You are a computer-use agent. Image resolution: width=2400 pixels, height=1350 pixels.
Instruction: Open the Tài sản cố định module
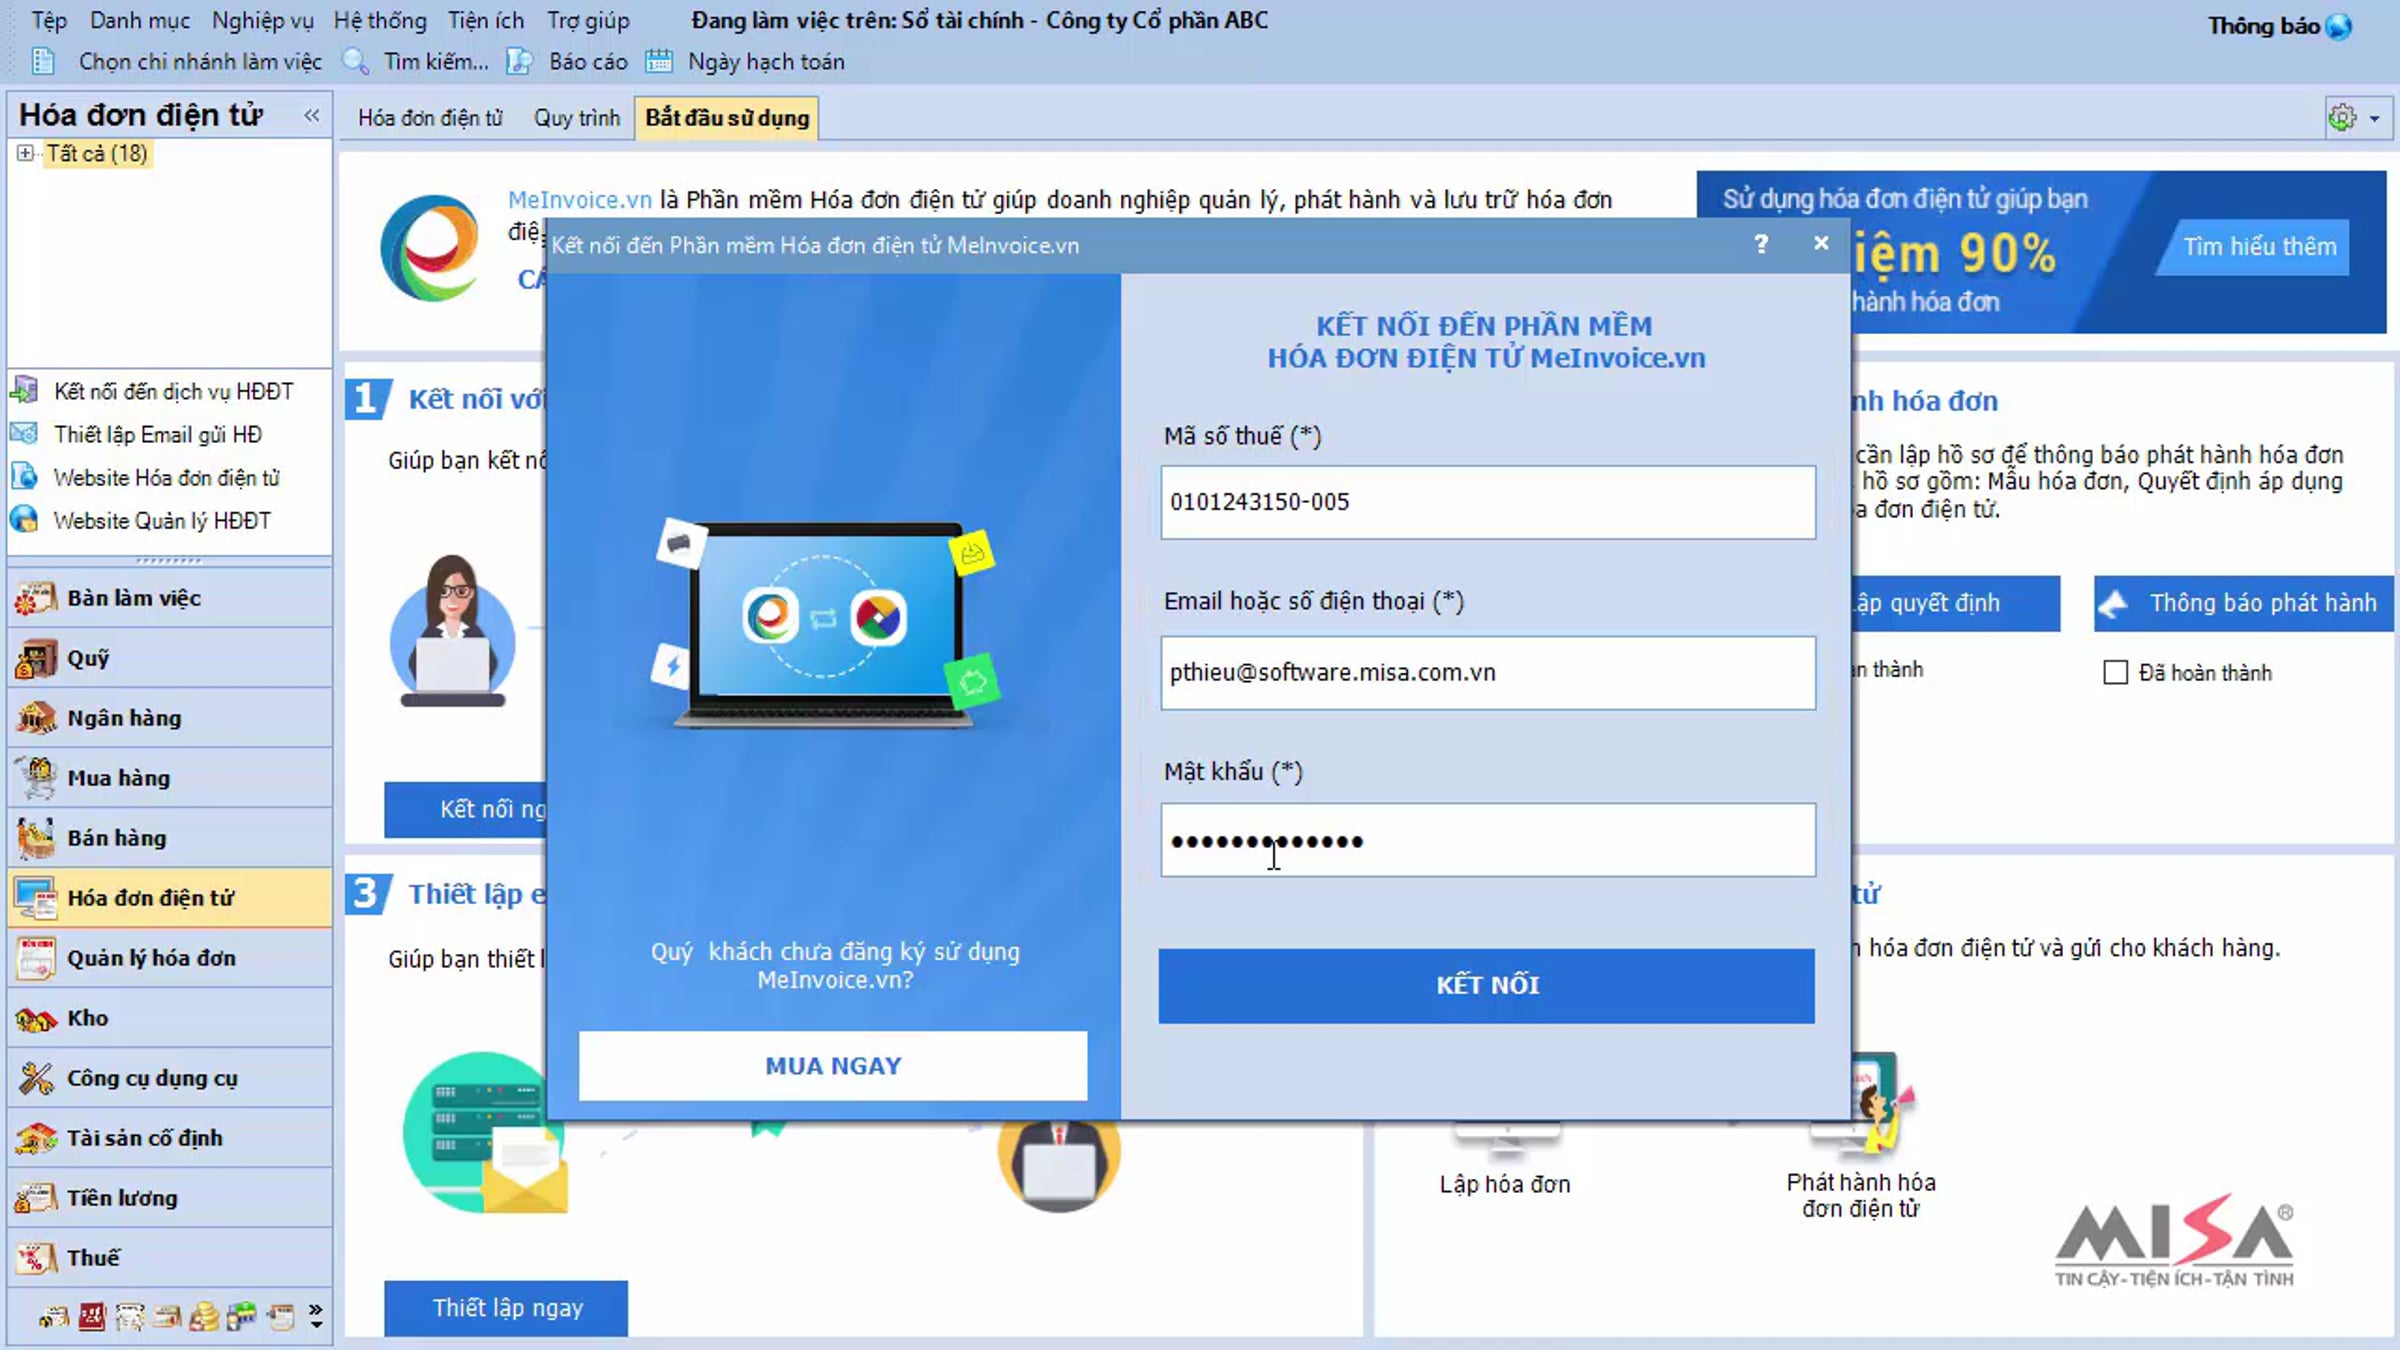coord(169,1138)
